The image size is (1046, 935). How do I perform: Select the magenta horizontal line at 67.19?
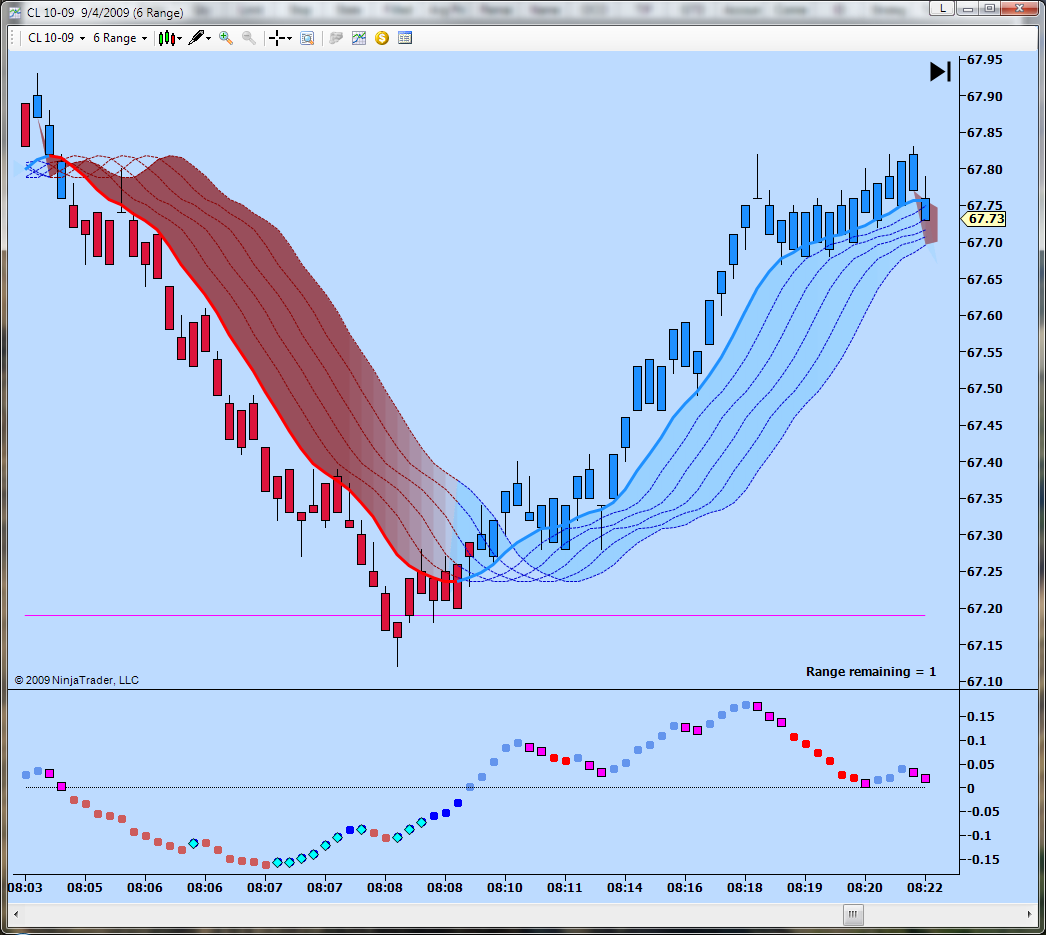[475, 616]
